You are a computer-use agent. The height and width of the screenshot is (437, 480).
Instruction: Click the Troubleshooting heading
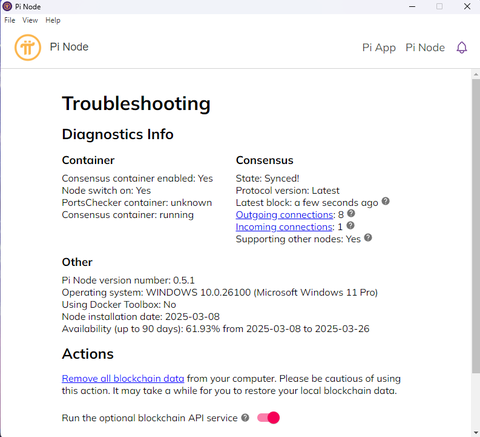point(136,104)
